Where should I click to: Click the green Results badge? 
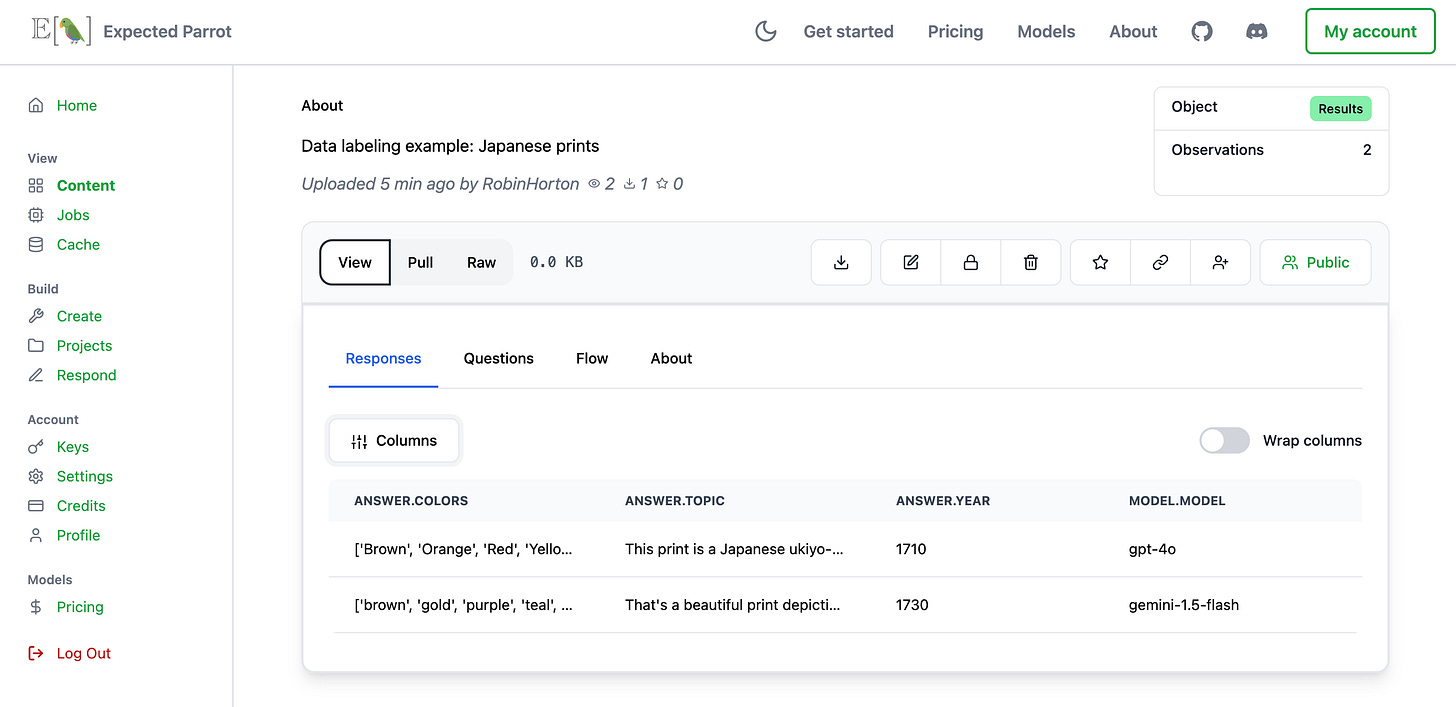pos(1340,108)
